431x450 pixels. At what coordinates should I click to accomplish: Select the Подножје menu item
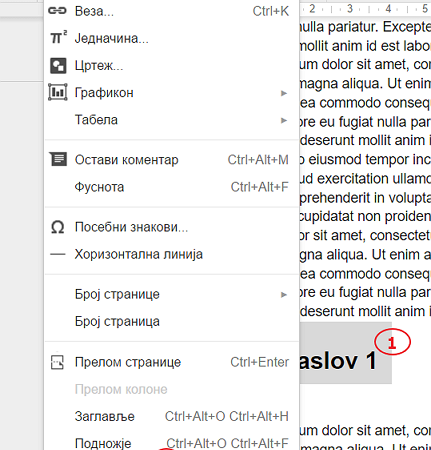[172, 443]
